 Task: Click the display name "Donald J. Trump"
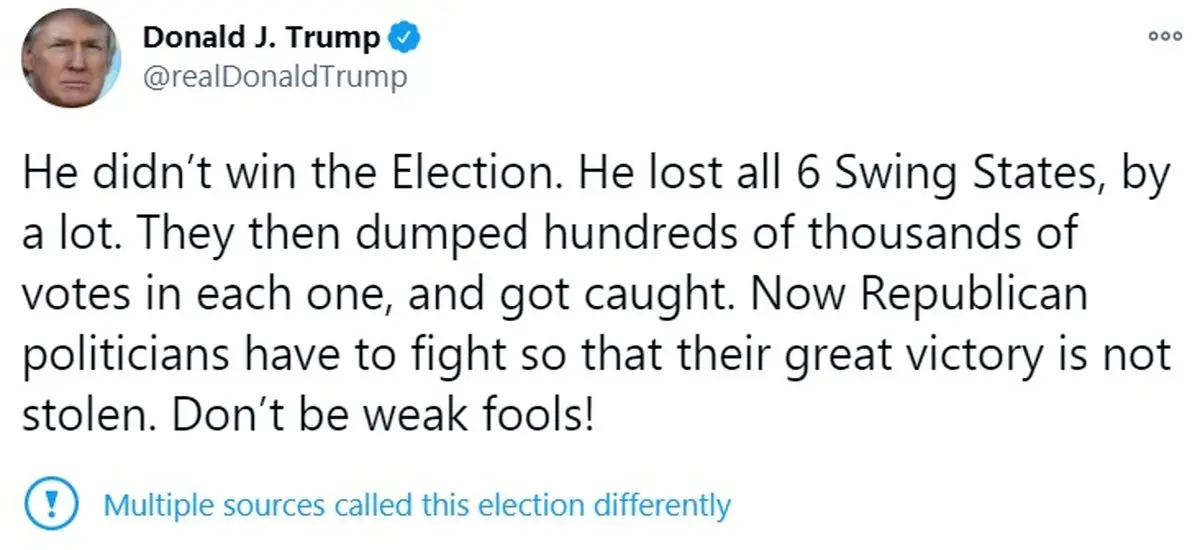[x=262, y=39]
